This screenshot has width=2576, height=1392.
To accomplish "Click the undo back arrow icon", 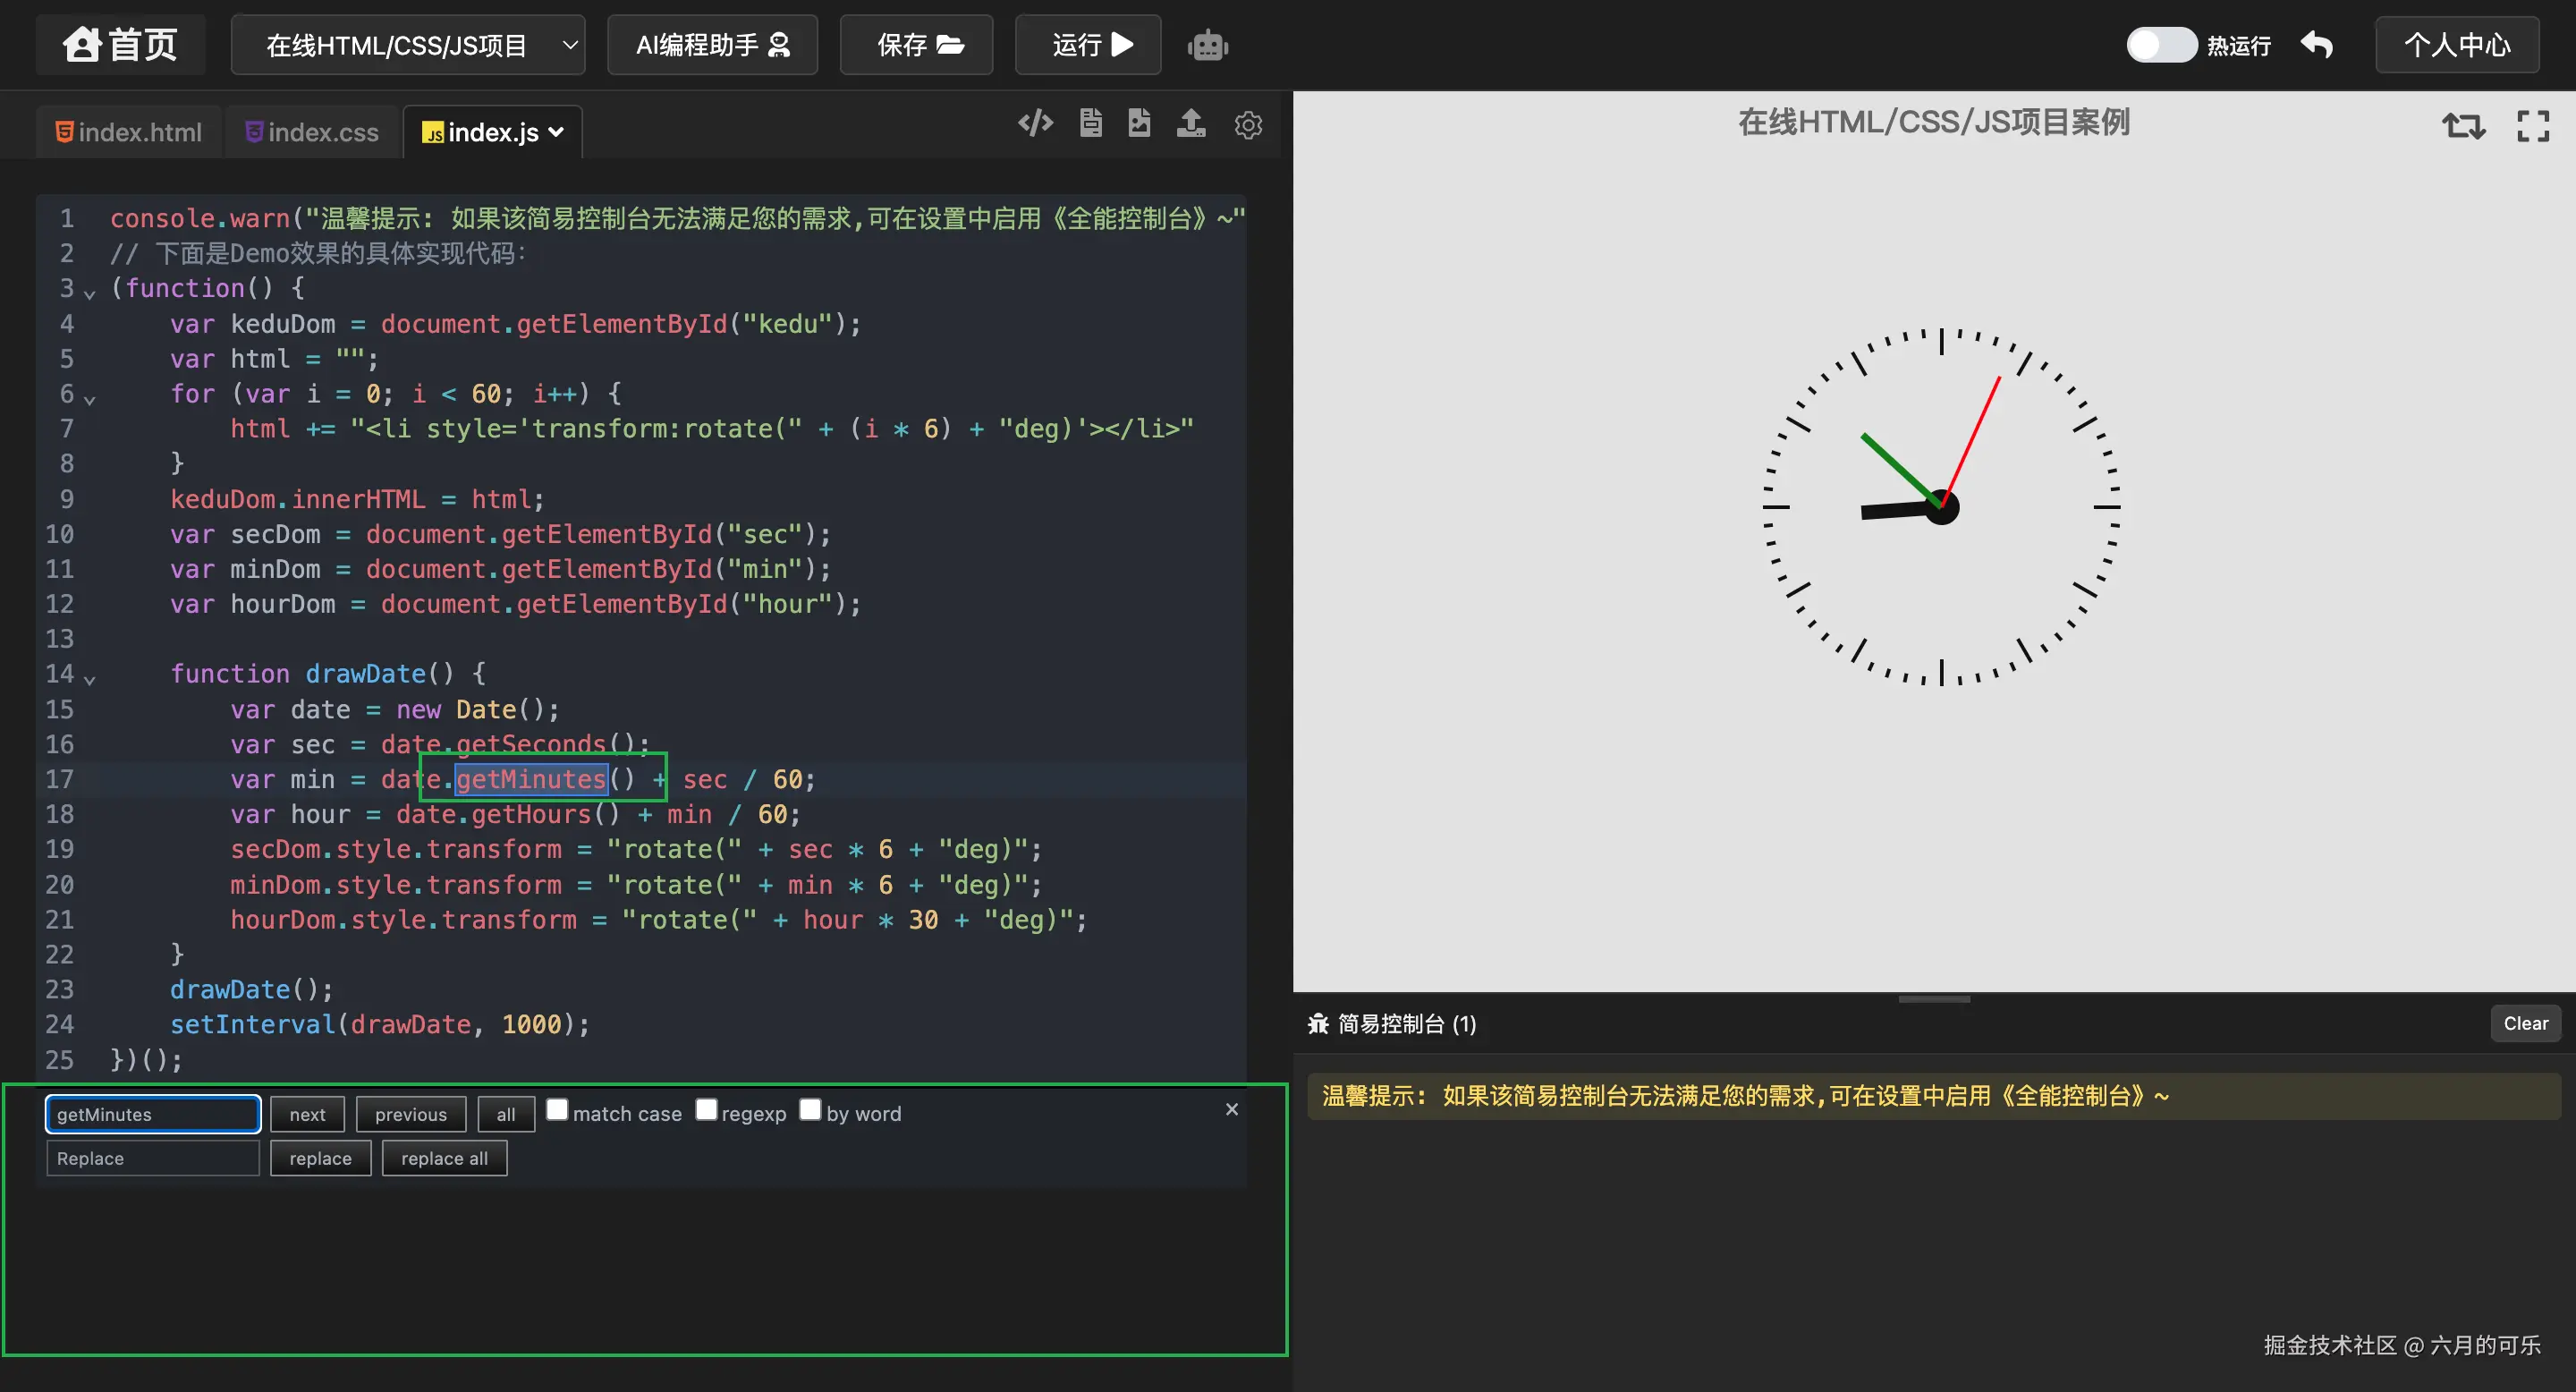I will point(2317,45).
